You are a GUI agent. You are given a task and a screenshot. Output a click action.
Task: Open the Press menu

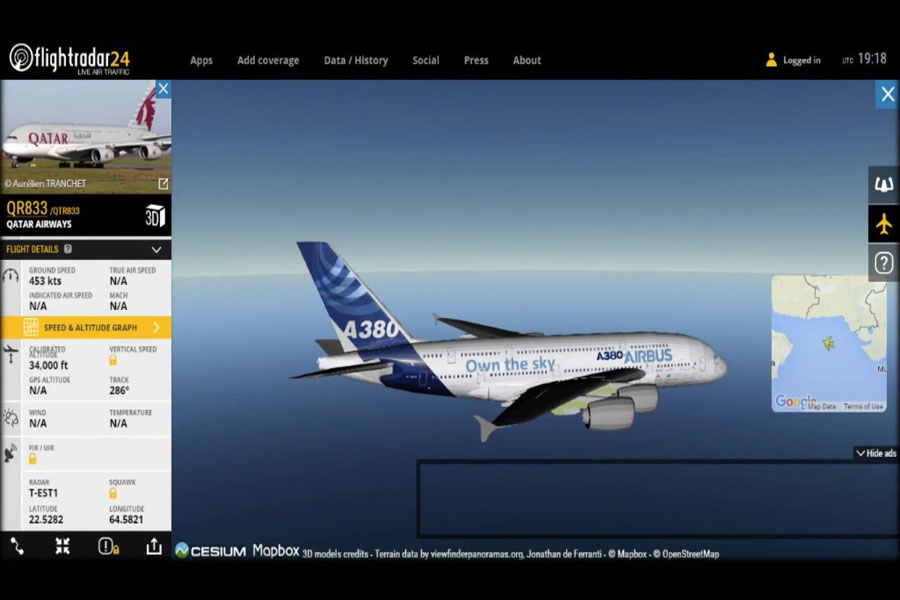point(476,60)
